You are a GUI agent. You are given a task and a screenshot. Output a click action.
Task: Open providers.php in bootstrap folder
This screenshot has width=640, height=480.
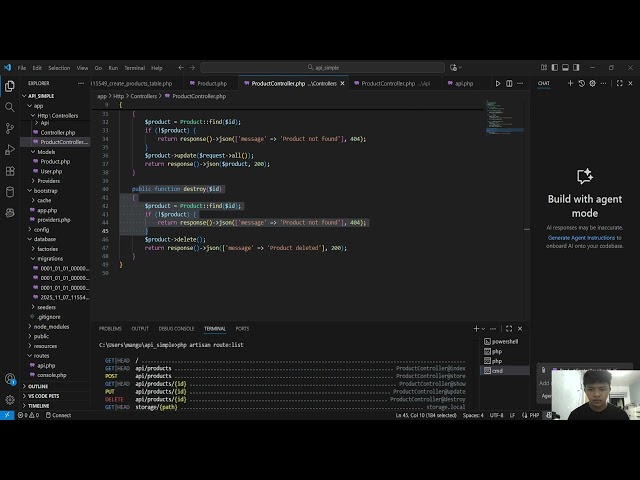point(55,220)
